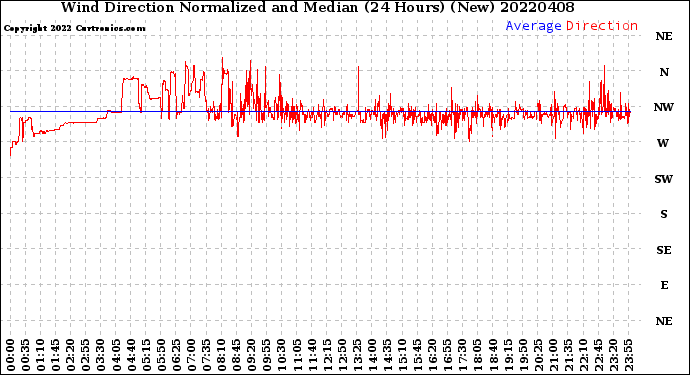The width and height of the screenshot is (690, 375).
Task: Click the 15:10 time label
Action: tap(403, 355)
